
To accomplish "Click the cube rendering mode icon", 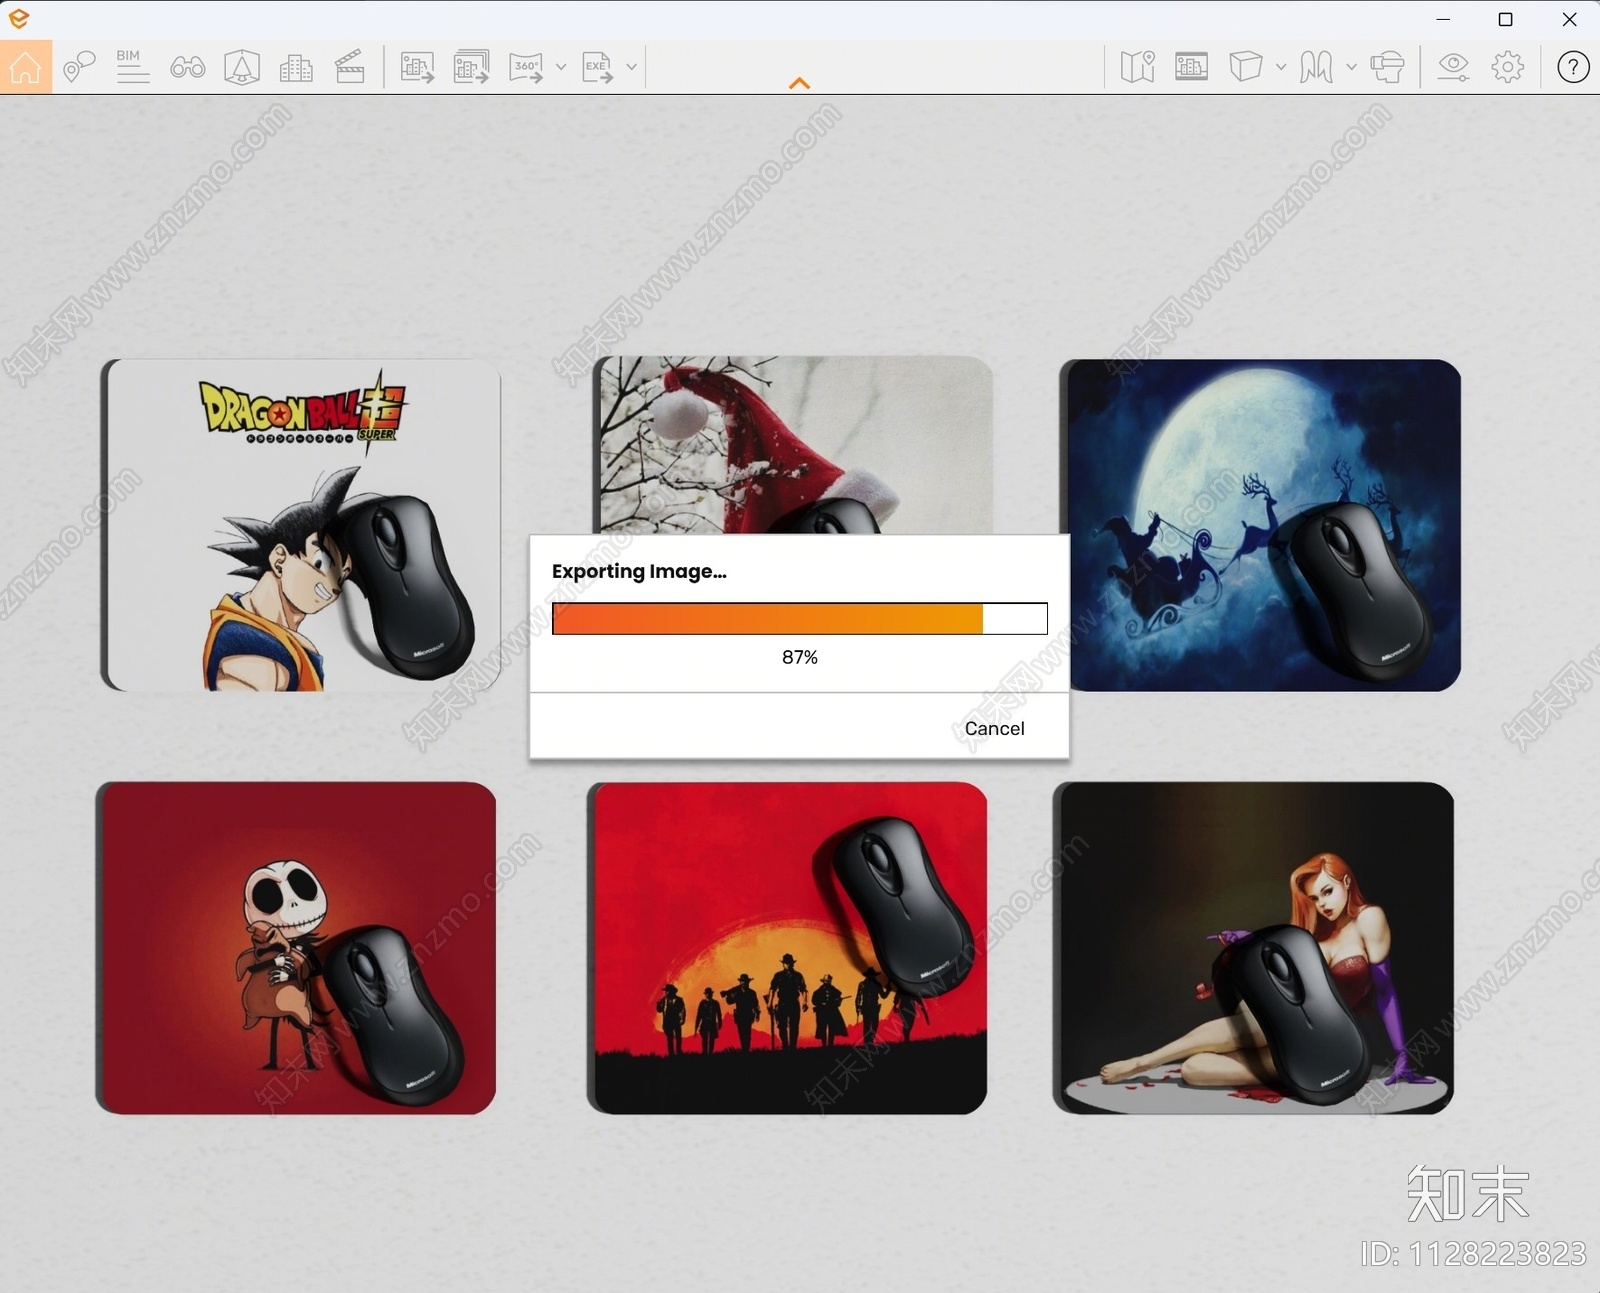I will click(x=1245, y=67).
